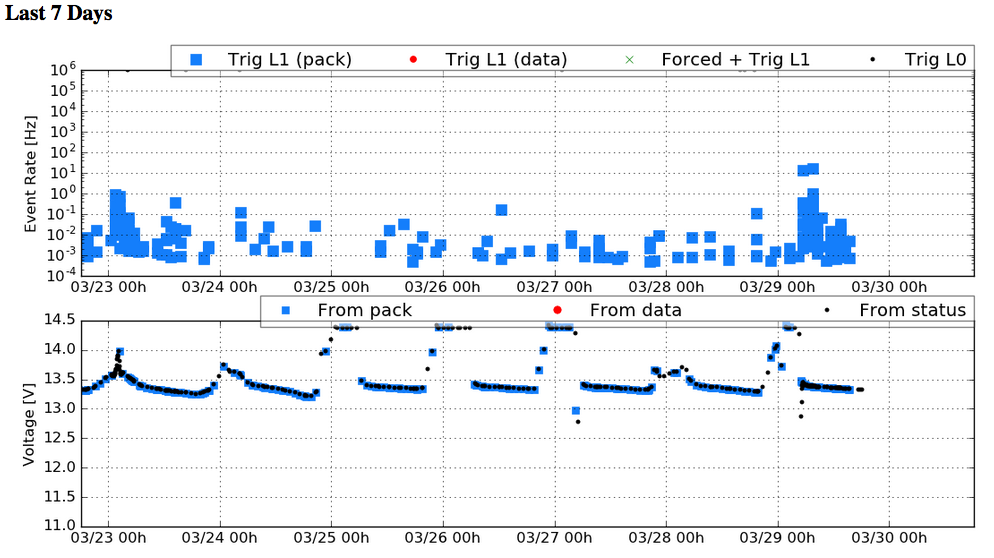
Task: Click the red dot marker for From data
Action: pyautogui.click(x=557, y=310)
